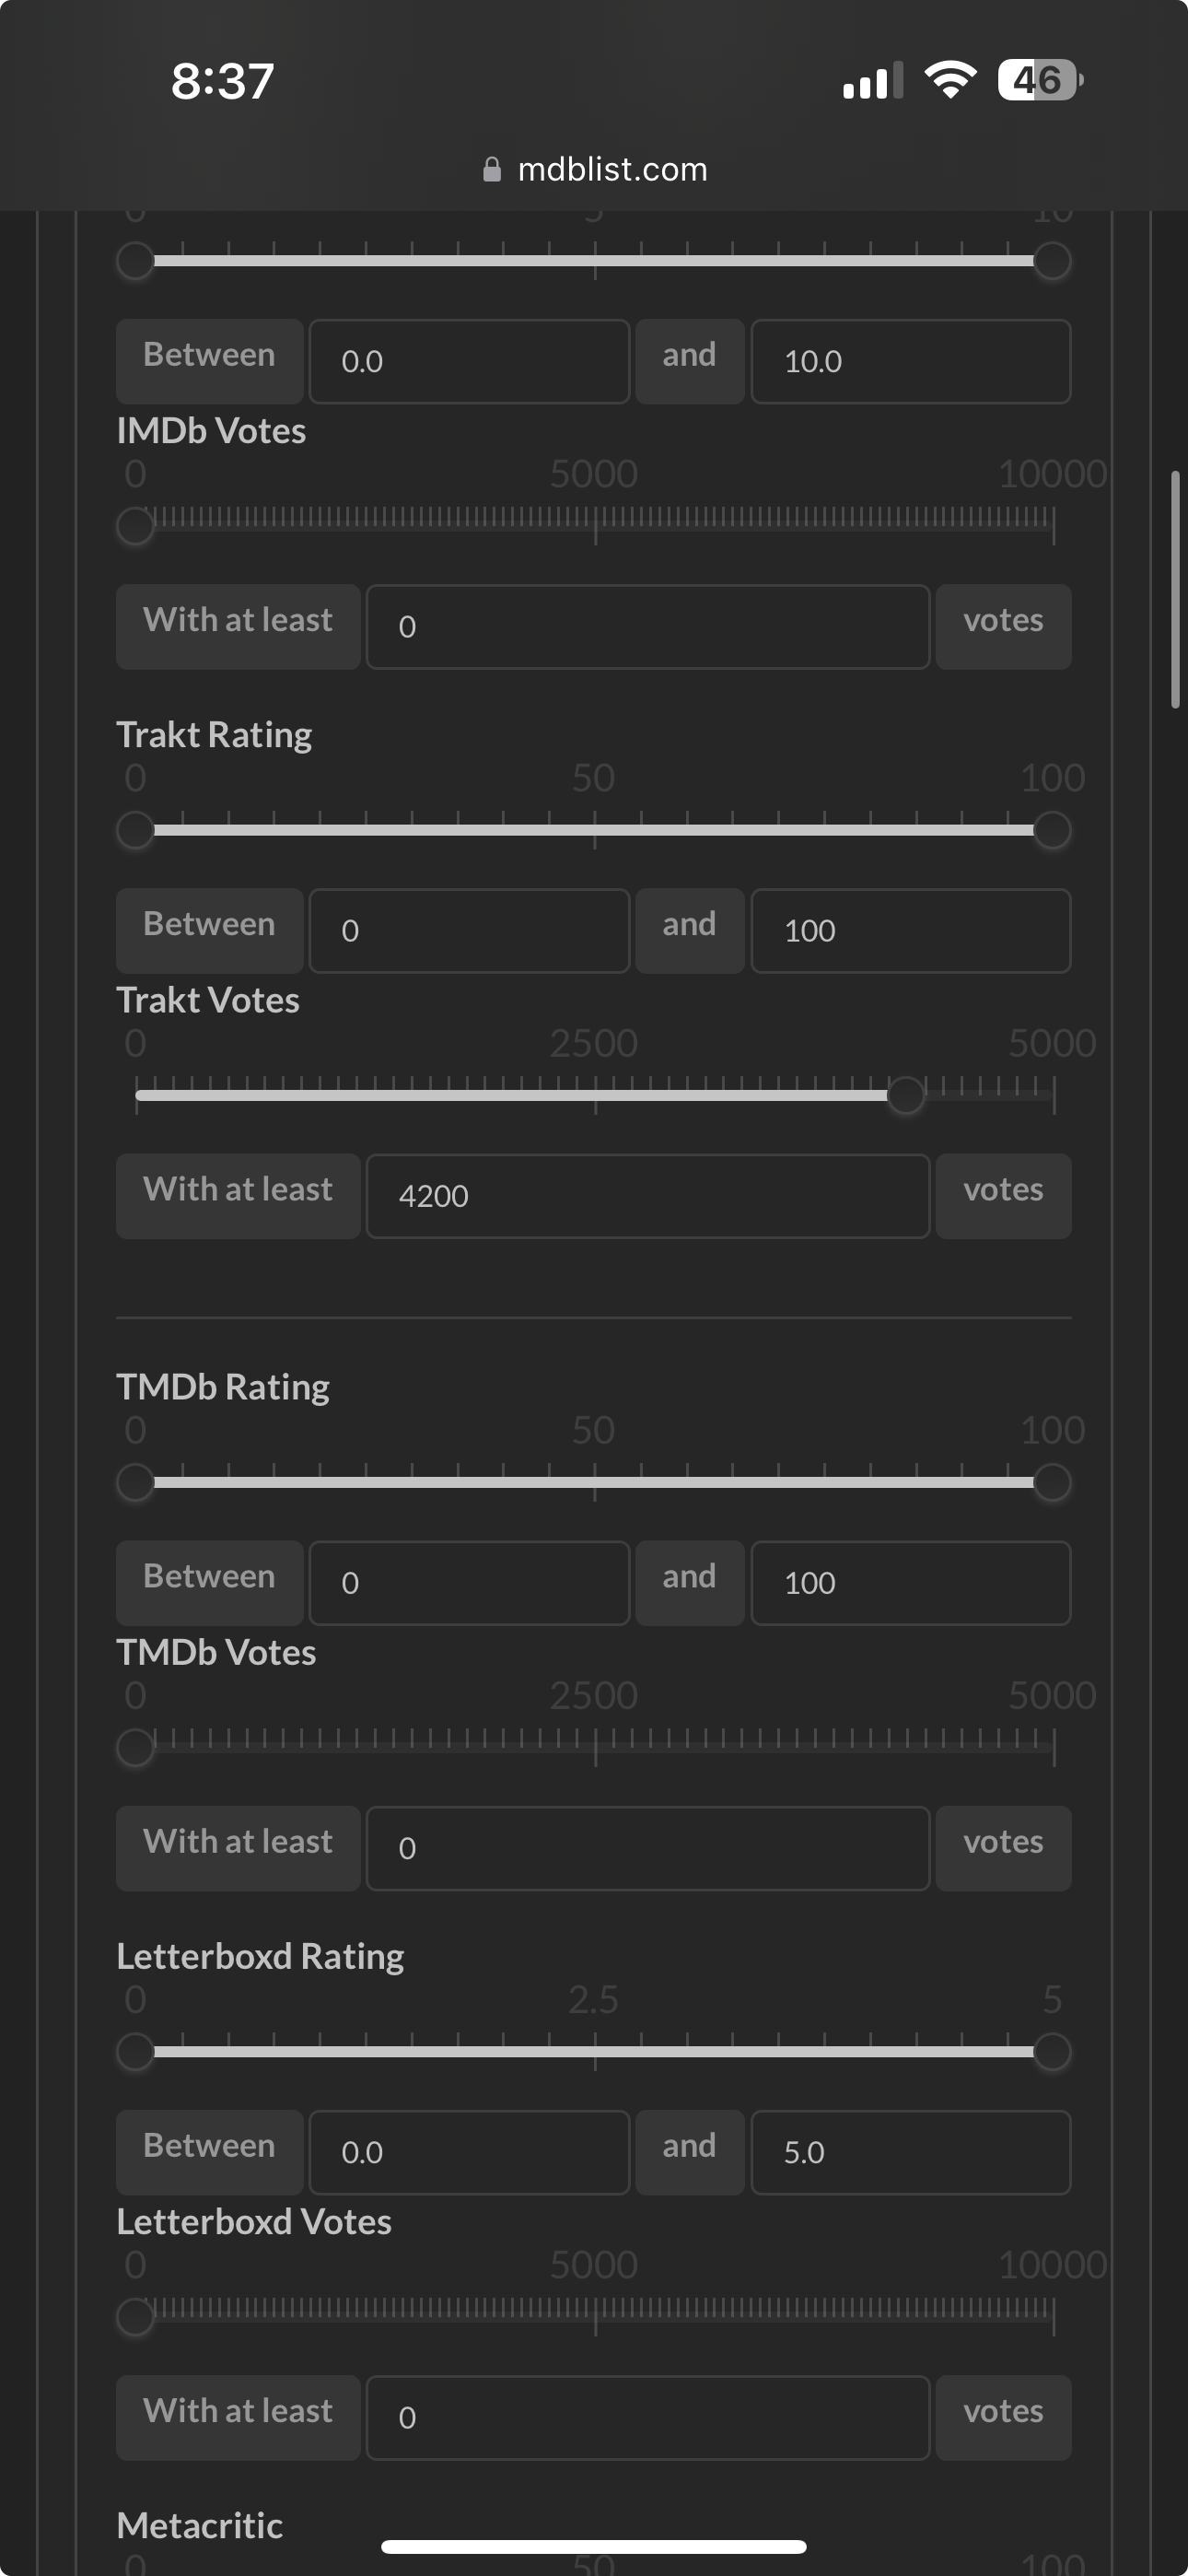The image size is (1188, 2576).
Task: Focus the Trakt Rating maximum field showing 100
Action: [x=910, y=931]
